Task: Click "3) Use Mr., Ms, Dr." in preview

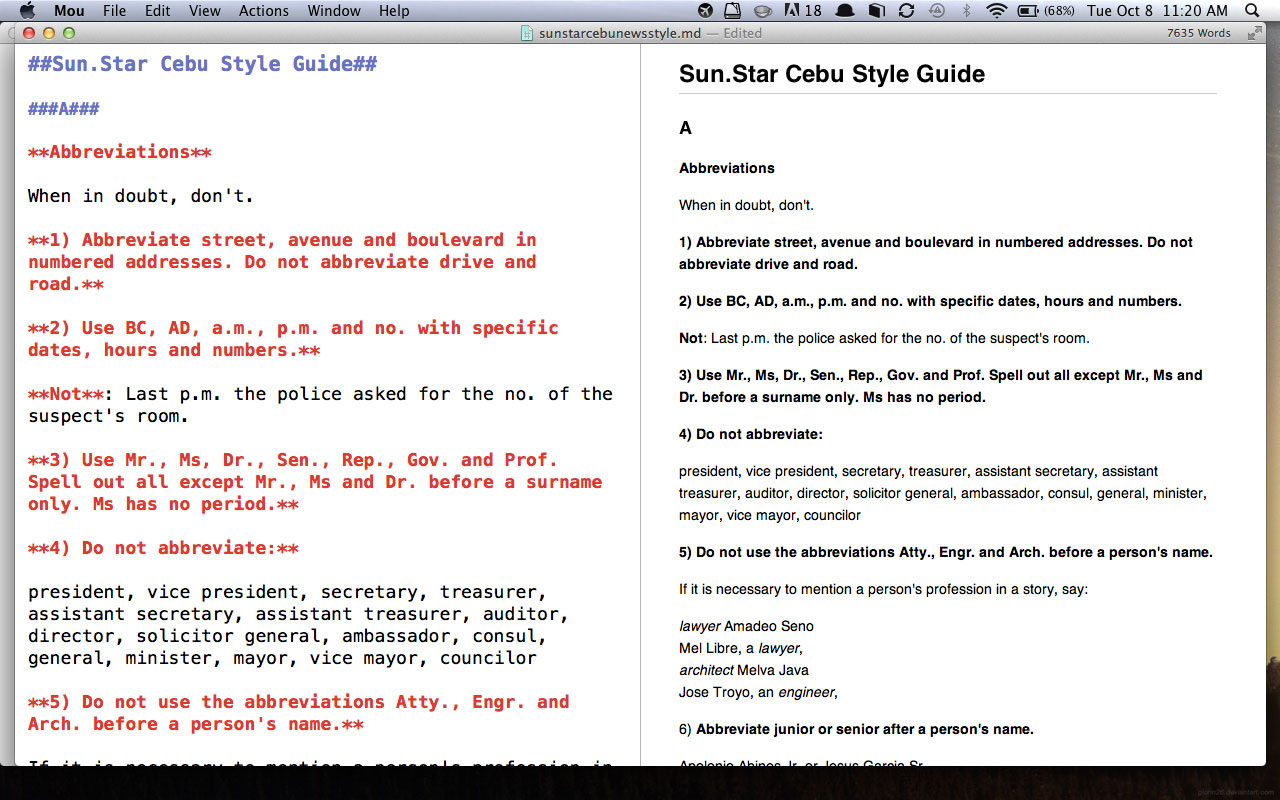Action: tap(941, 386)
